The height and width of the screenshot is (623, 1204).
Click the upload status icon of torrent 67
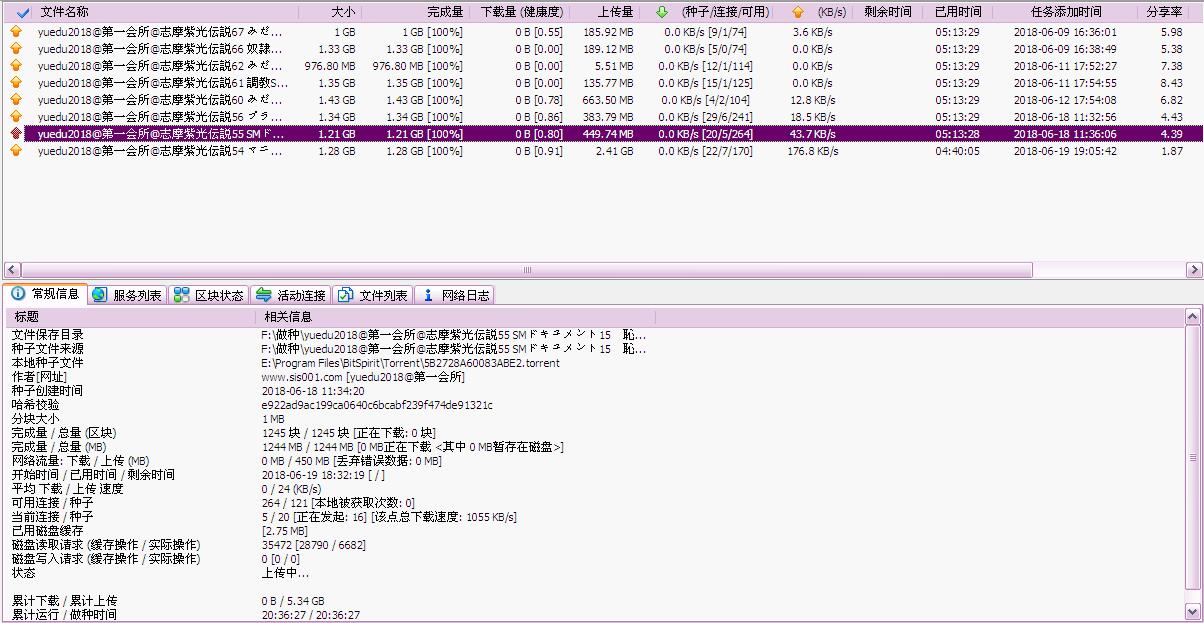click(x=15, y=32)
